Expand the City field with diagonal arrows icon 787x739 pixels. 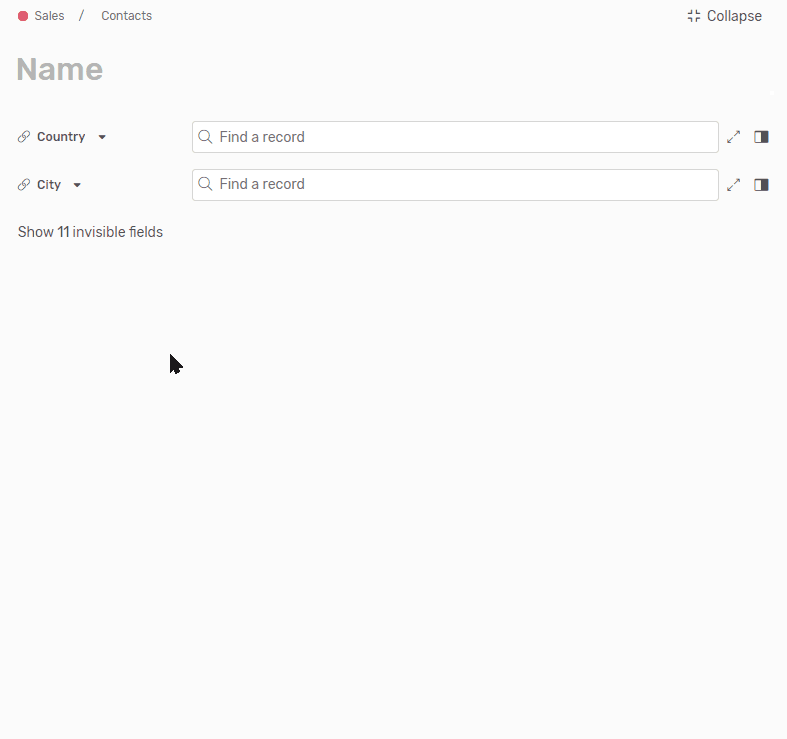click(734, 185)
